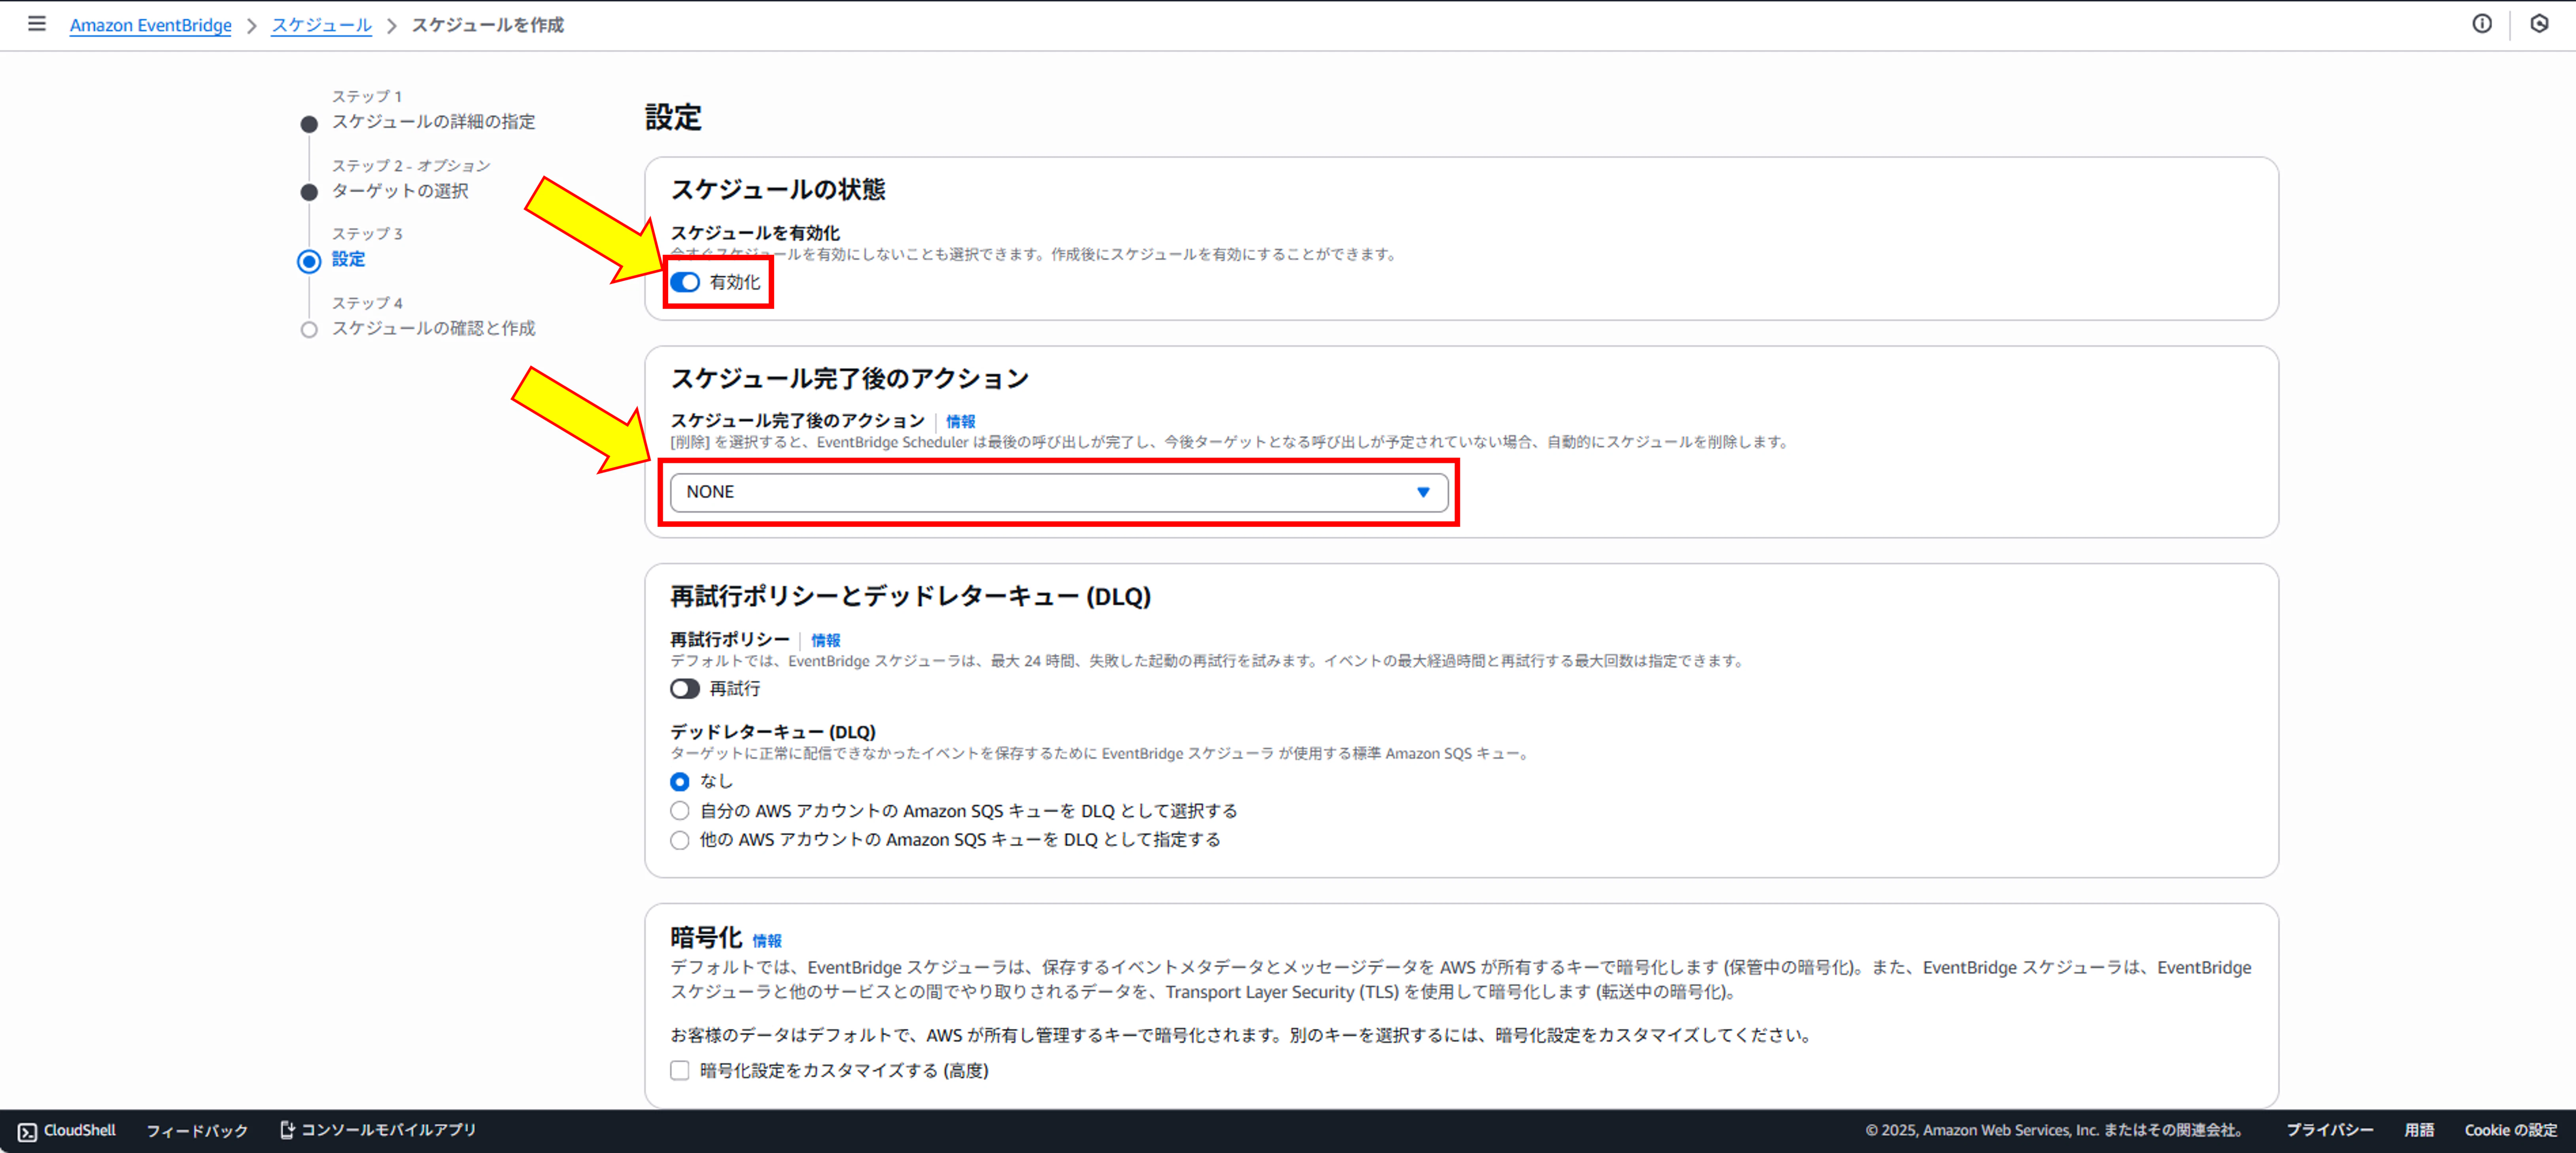Toggle the スケジュールを有効化 switch
The image size is (2576, 1153).
(x=685, y=283)
